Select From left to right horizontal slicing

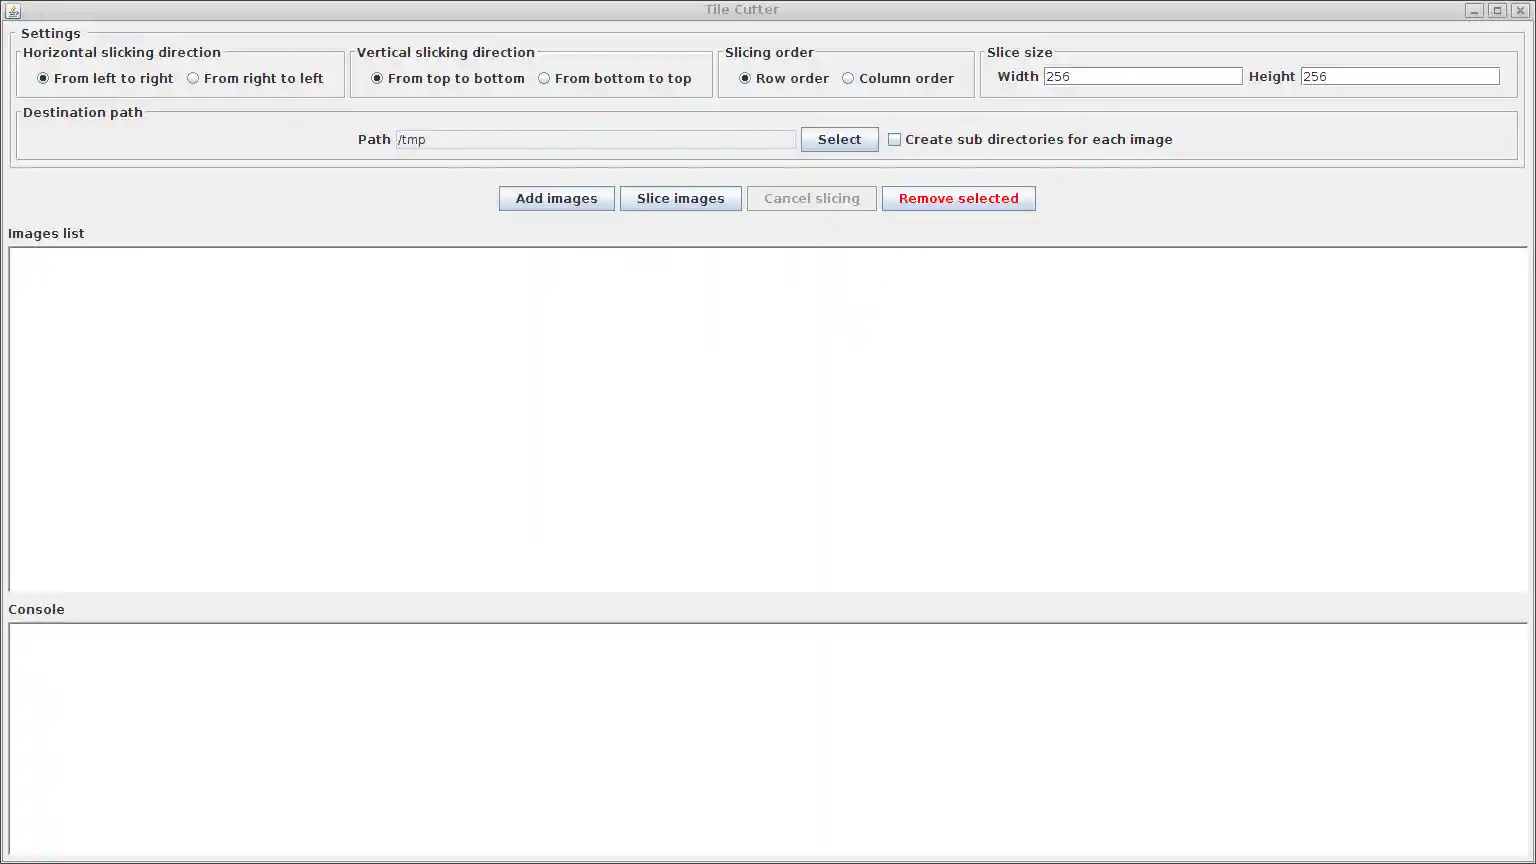coord(42,78)
